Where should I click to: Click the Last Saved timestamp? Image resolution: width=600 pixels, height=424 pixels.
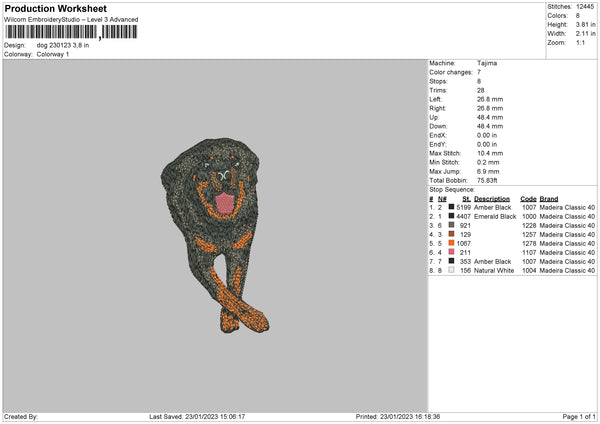click(197, 417)
